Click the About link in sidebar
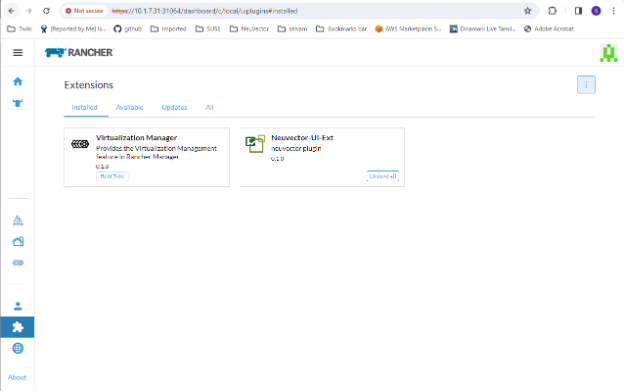The height and width of the screenshot is (392, 624). point(17,377)
